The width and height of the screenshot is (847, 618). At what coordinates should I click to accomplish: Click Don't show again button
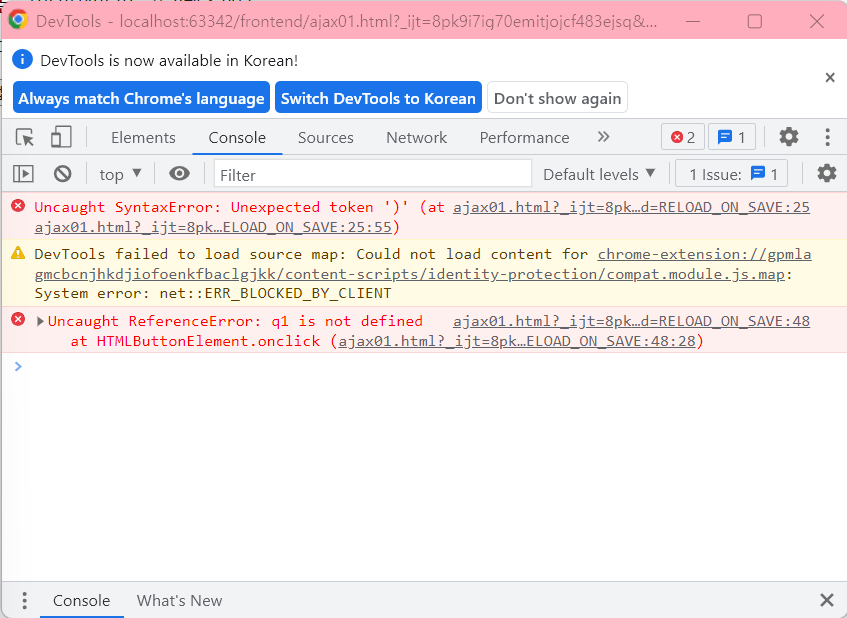pos(557,98)
